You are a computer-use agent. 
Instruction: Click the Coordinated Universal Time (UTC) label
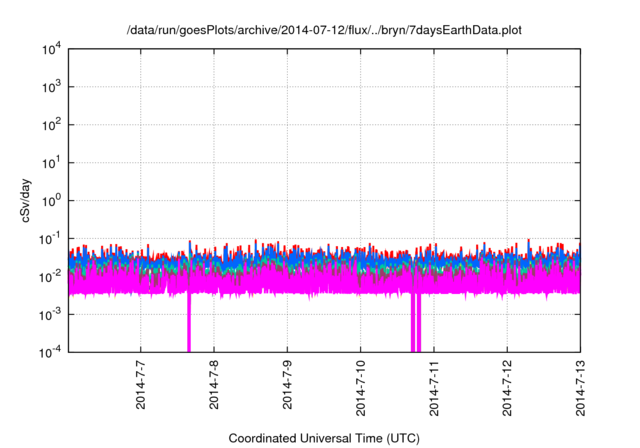click(324, 438)
